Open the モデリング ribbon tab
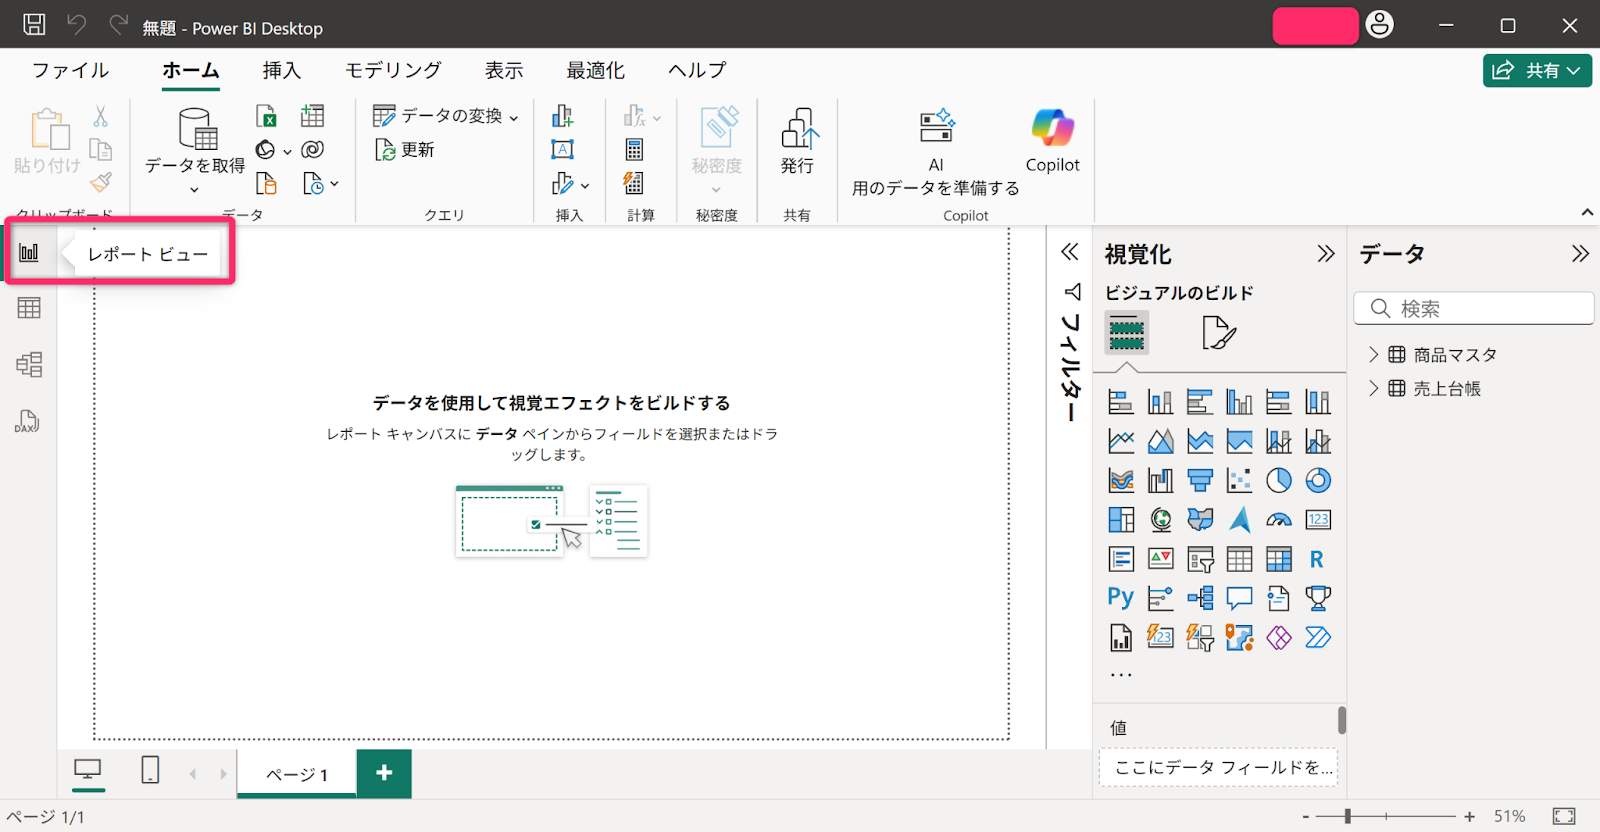Image resolution: width=1600 pixels, height=832 pixels. pyautogui.click(x=393, y=70)
